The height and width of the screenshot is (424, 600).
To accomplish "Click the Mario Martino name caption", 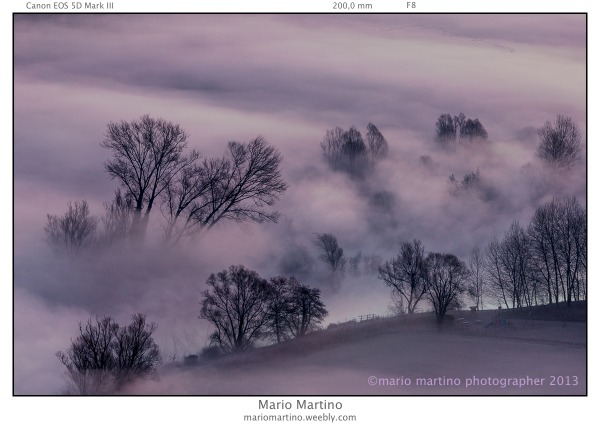I will pyautogui.click(x=299, y=404).
